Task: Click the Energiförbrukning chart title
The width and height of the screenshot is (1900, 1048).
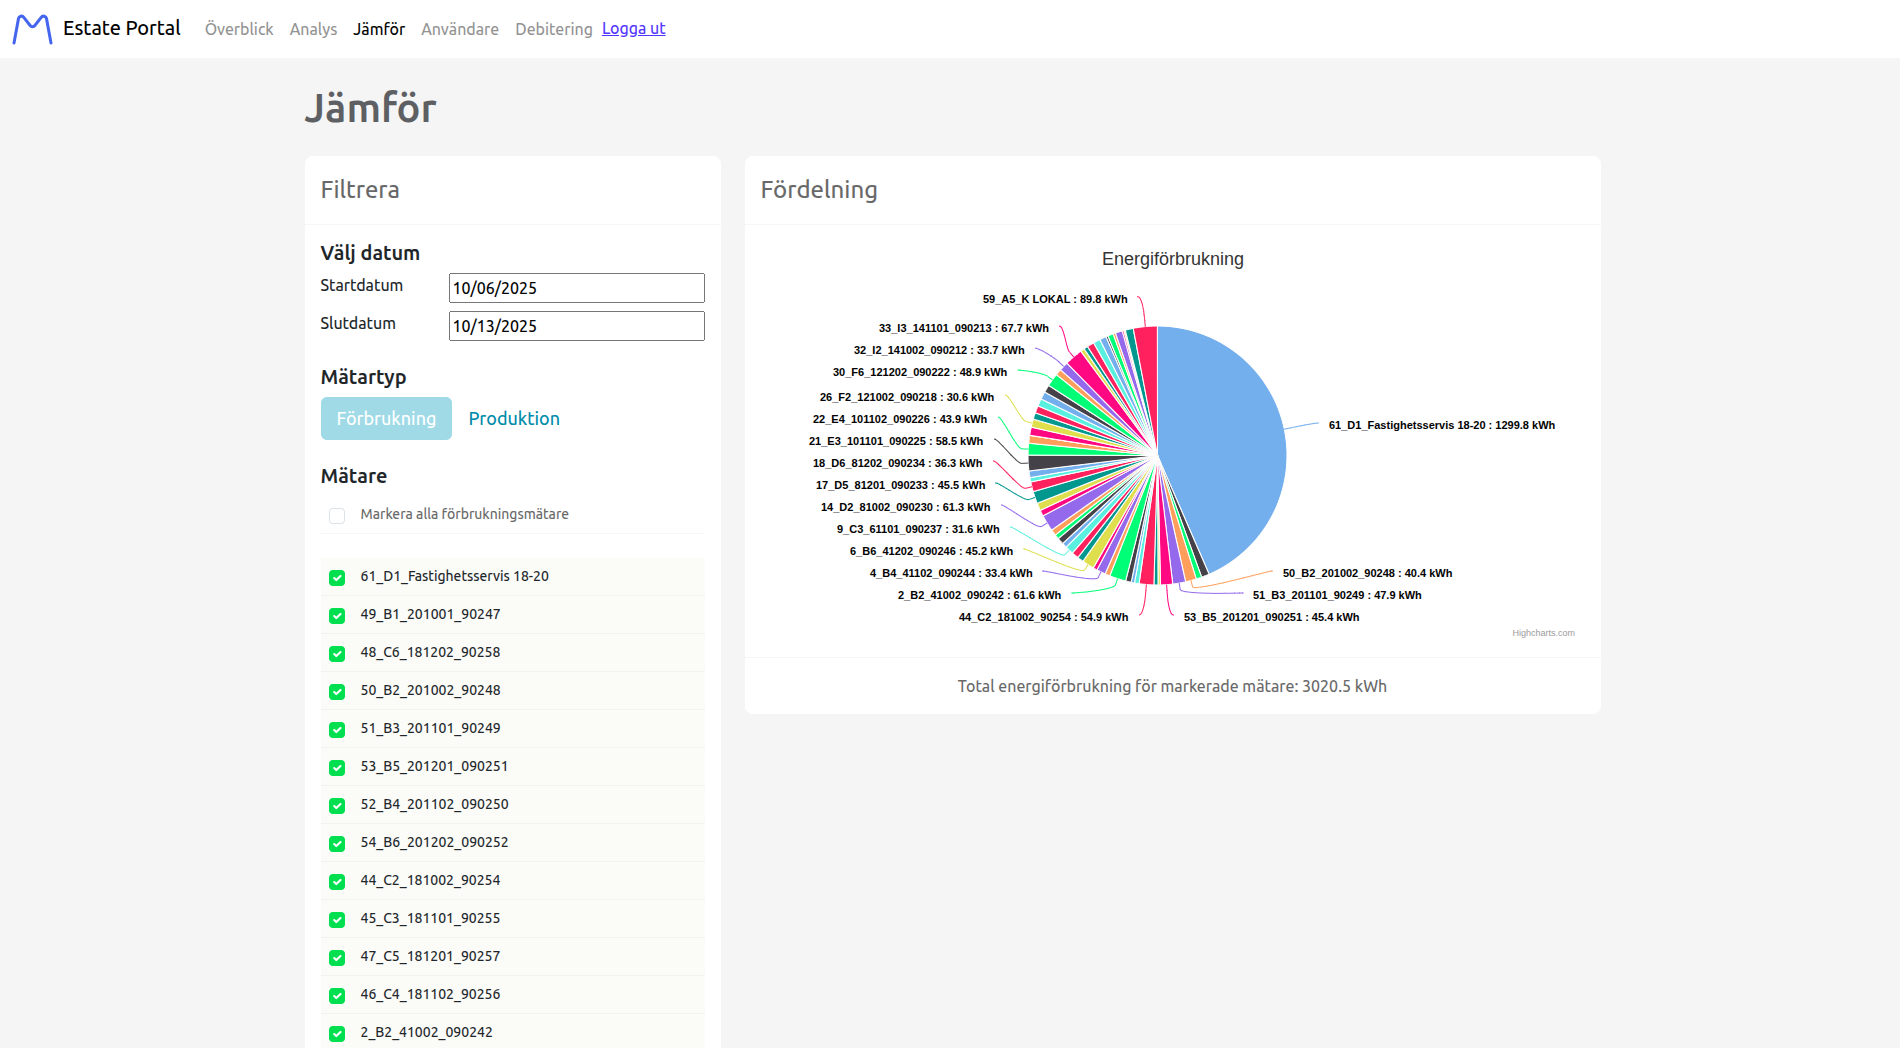Action: point(1173,259)
